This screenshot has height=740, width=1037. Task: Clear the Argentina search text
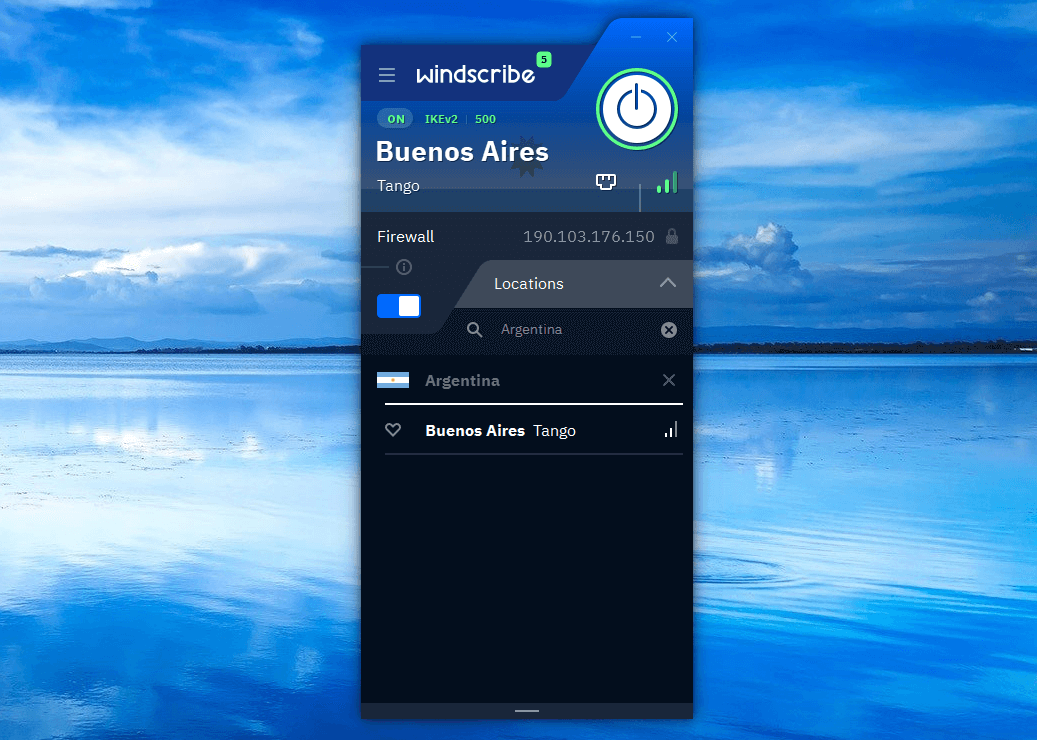click(x=669, y=330)
